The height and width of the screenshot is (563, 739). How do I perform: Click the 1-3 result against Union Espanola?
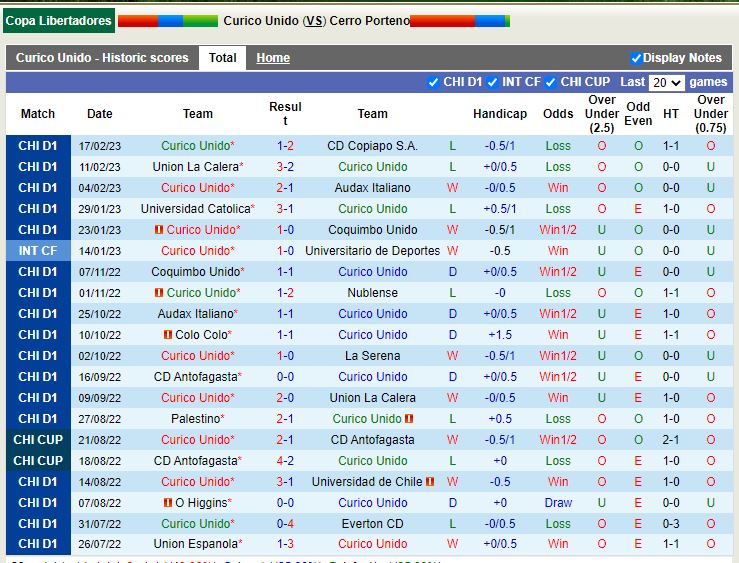[285, 544]
